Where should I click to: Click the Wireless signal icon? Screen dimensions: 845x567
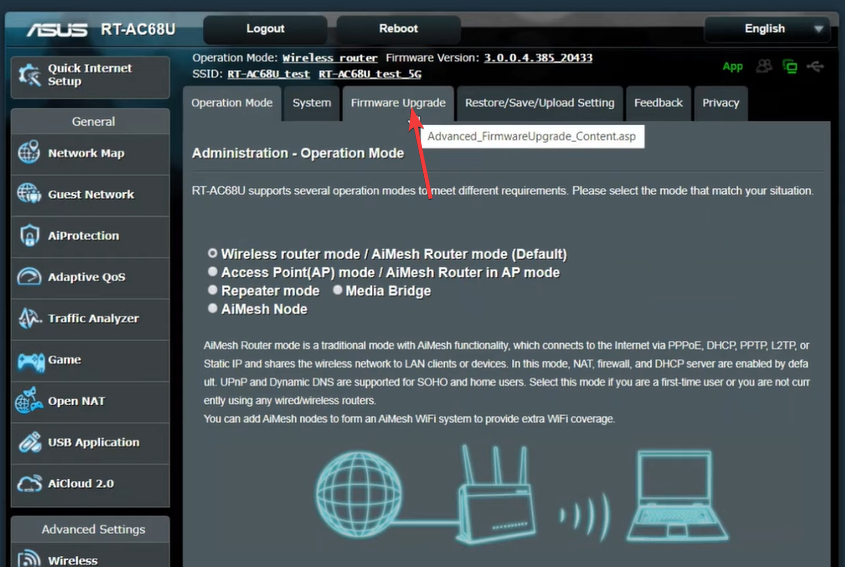click(29, 558)
